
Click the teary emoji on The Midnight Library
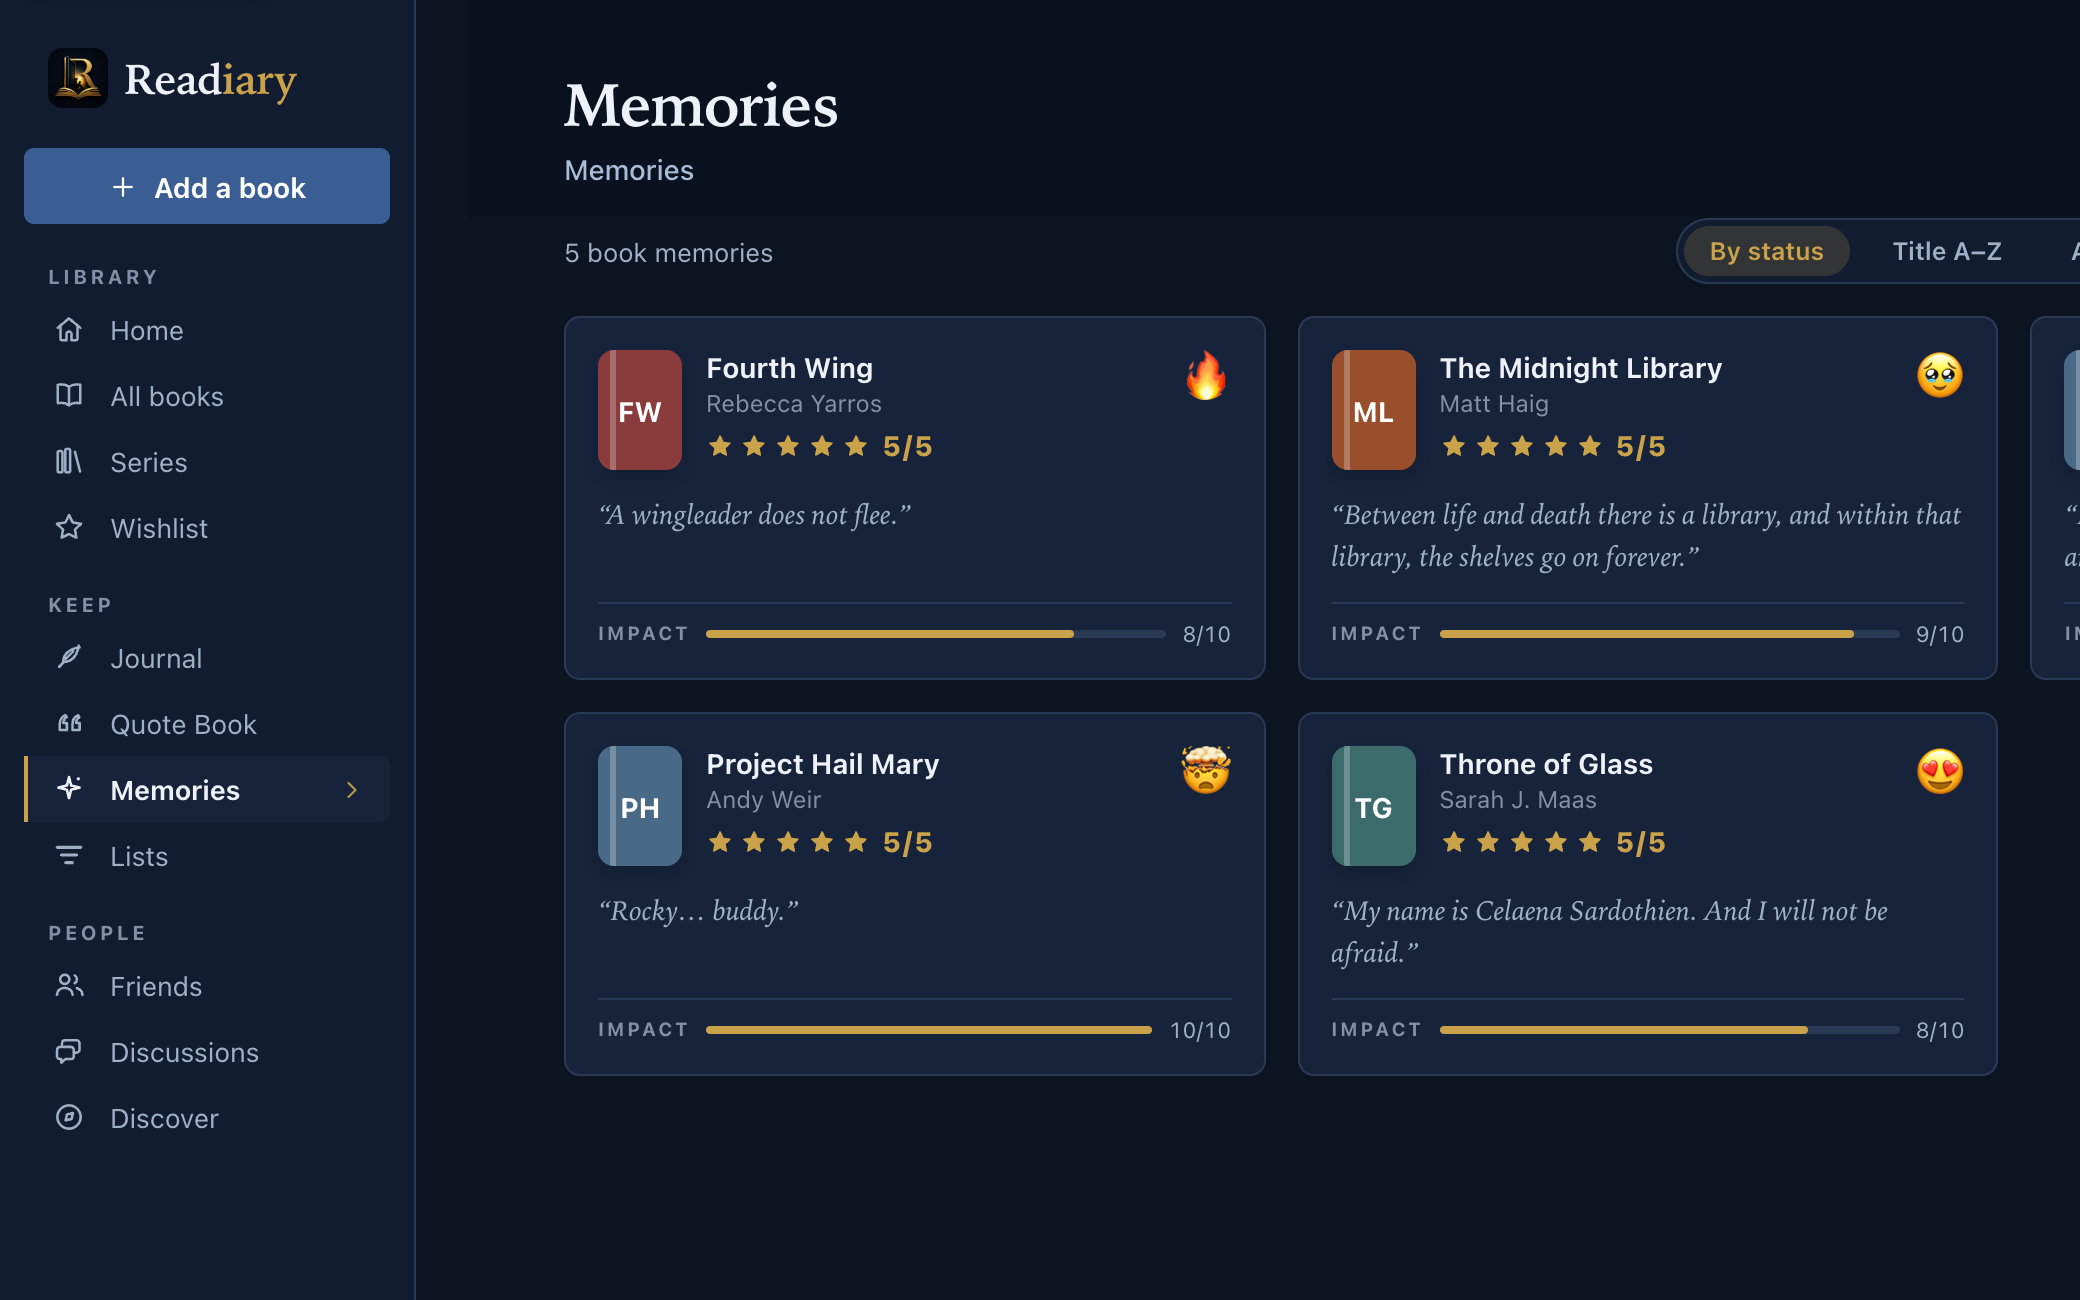[x=1940, y=376]
